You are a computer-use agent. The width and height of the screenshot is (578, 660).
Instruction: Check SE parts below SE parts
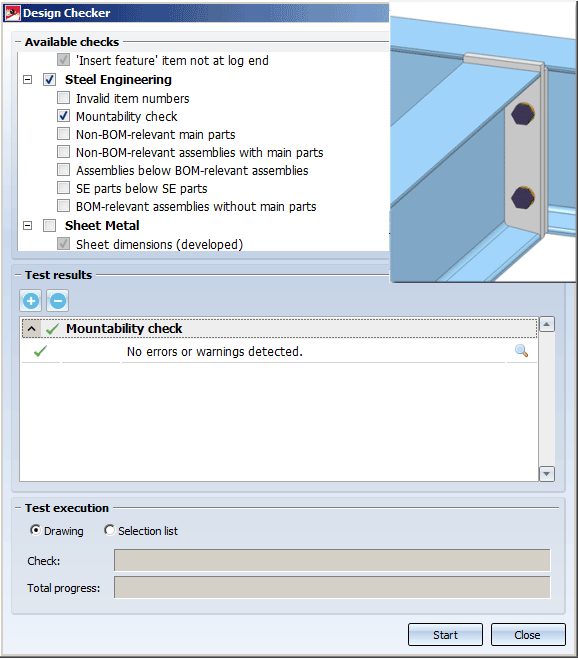(x=64, y=188)
